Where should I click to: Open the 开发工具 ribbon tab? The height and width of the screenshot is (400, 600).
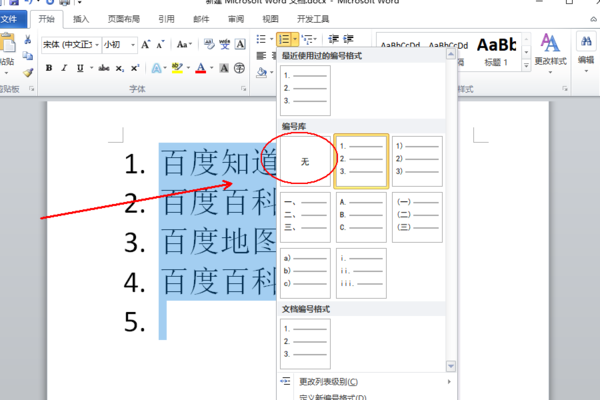(x=313, y=19)
